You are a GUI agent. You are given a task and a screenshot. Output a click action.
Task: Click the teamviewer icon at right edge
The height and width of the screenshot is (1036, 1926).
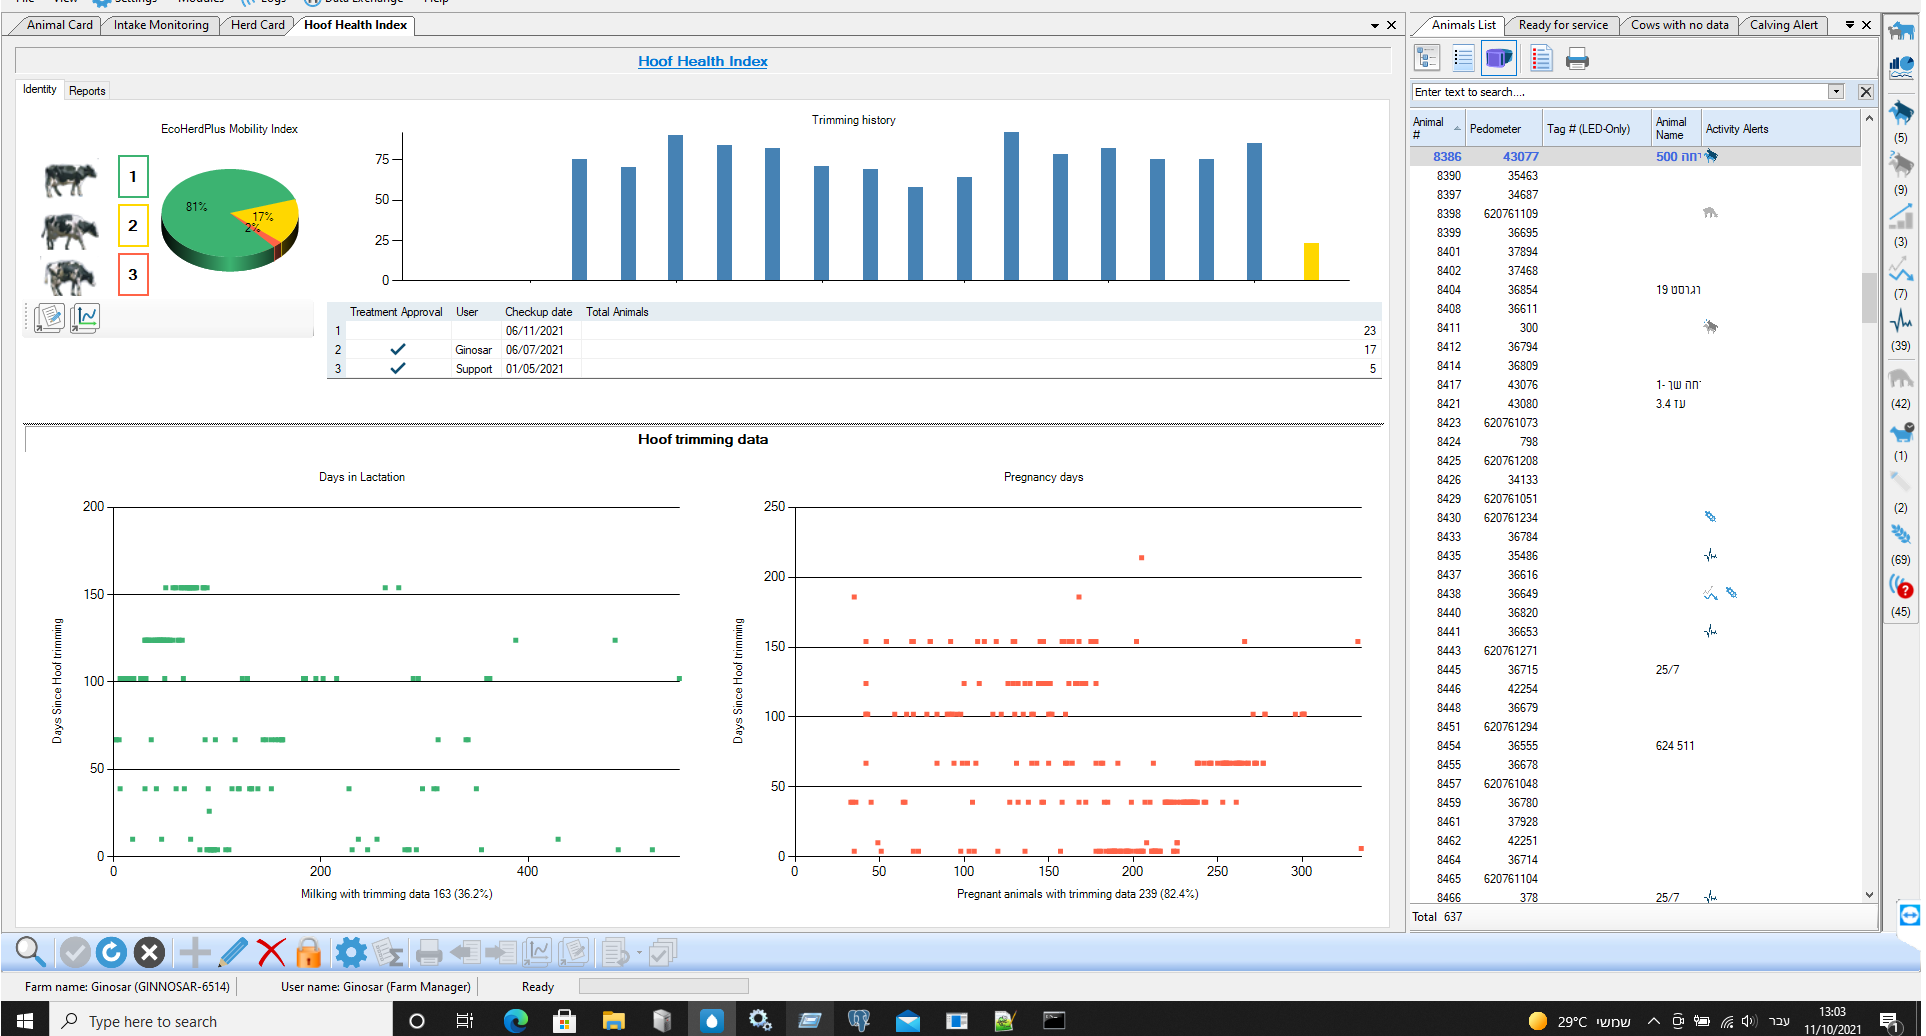(1909, 915)
